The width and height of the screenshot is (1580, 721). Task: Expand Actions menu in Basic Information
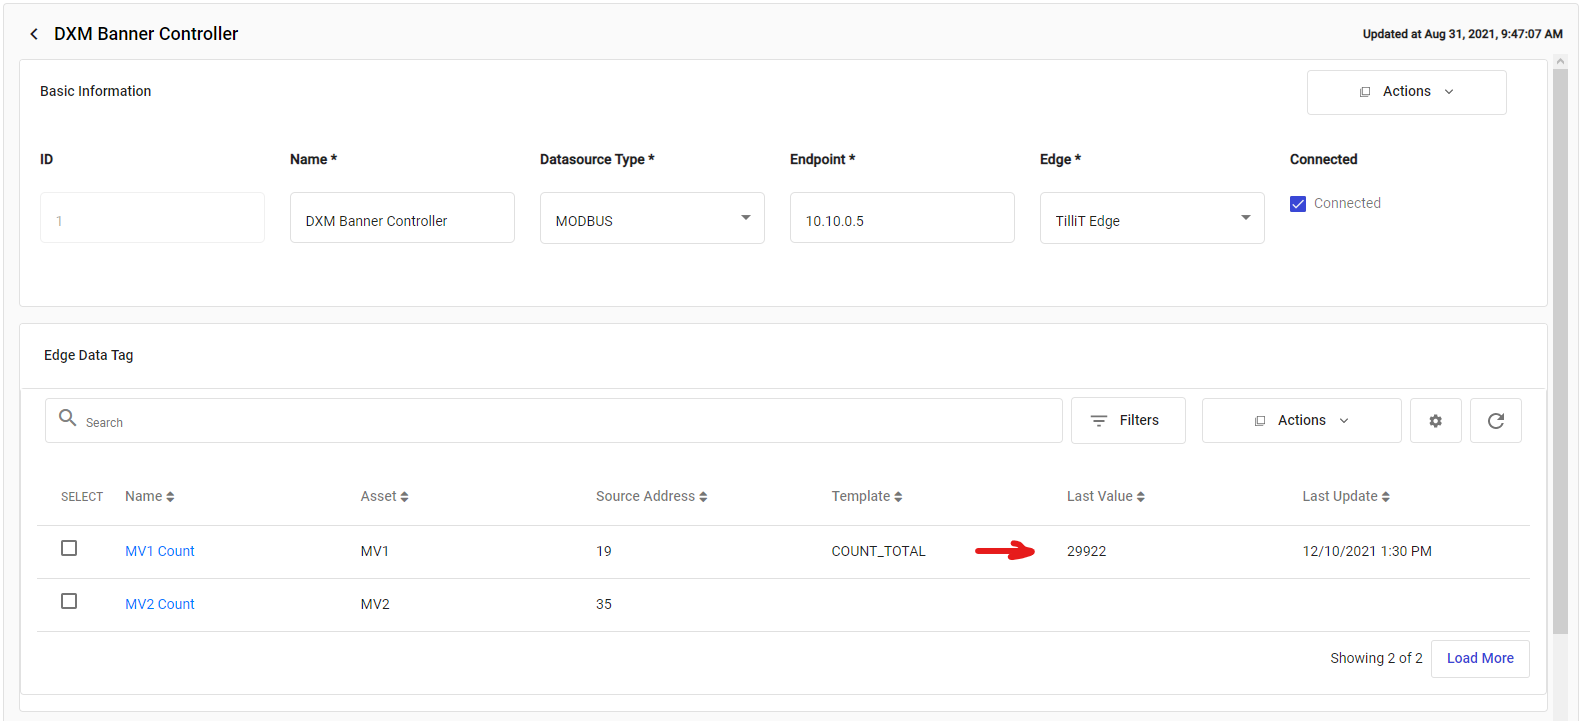pyautogui.click(x=1406, y=92)
